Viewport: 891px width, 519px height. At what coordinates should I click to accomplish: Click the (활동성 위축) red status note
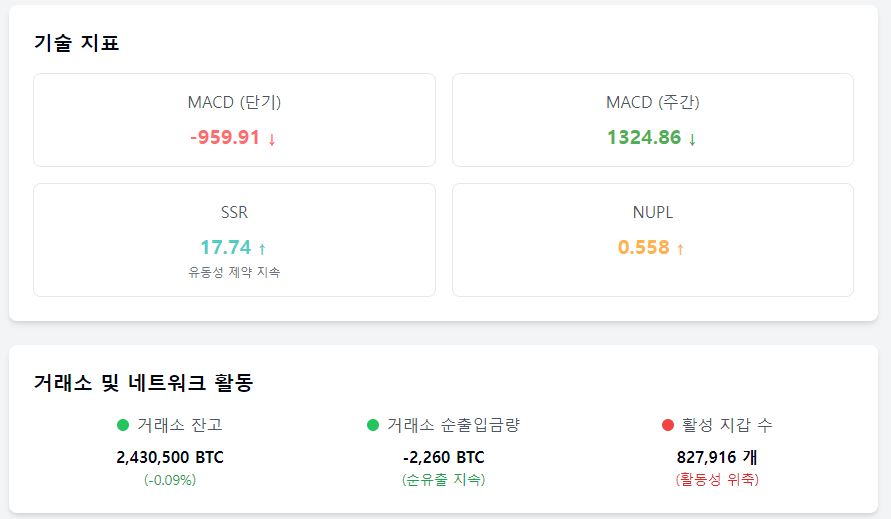(717, 480)
